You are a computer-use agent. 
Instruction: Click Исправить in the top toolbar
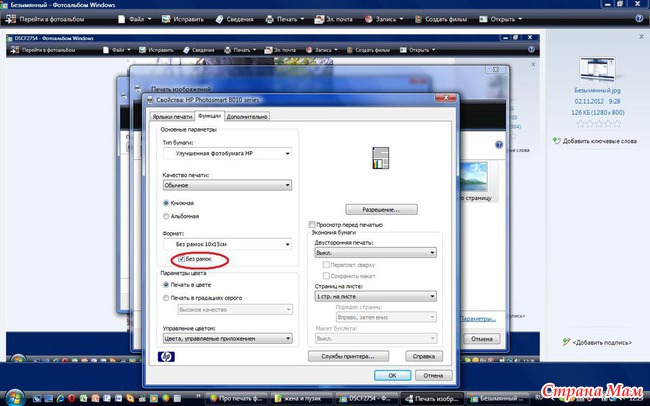click(183, 19)
